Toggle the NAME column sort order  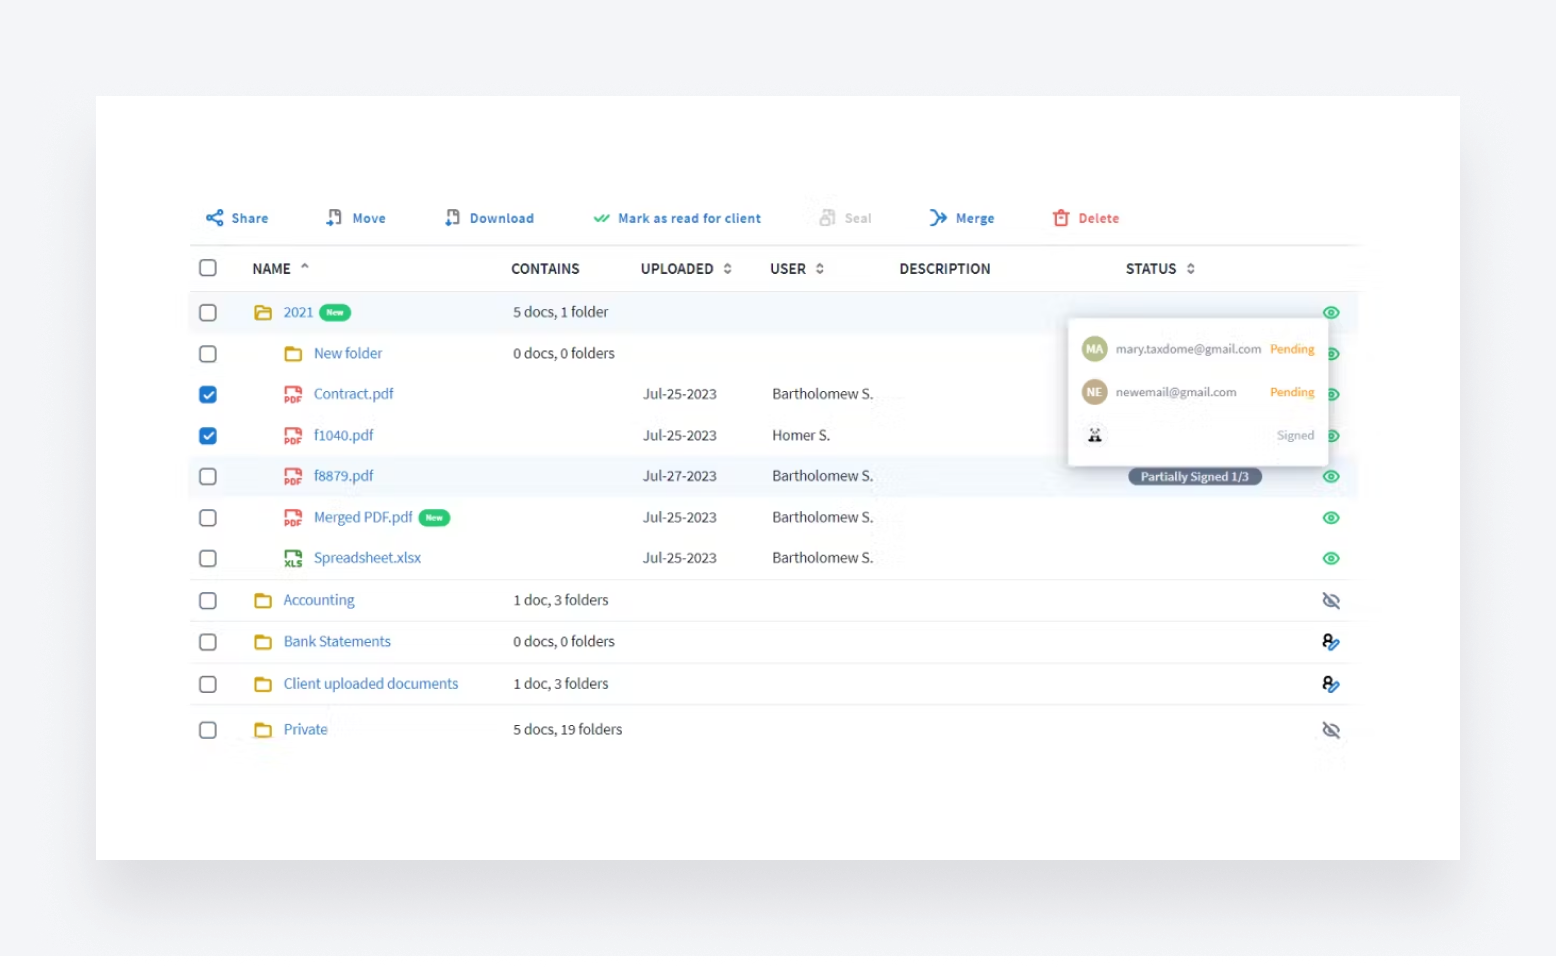tap(305, 267)
